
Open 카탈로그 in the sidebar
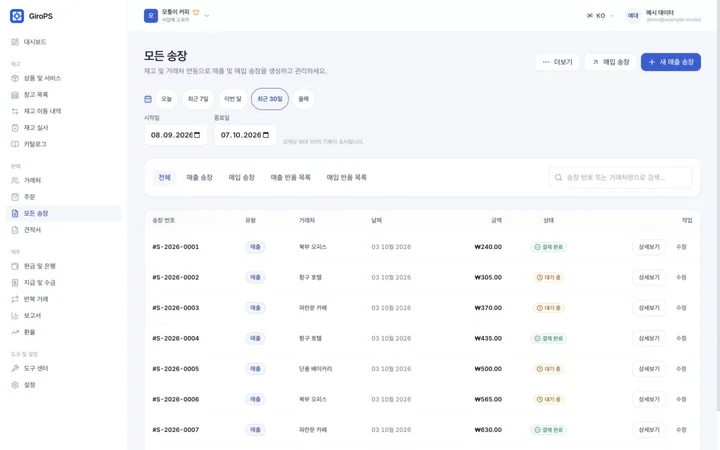pyautogui.click(x=64, y=144)
